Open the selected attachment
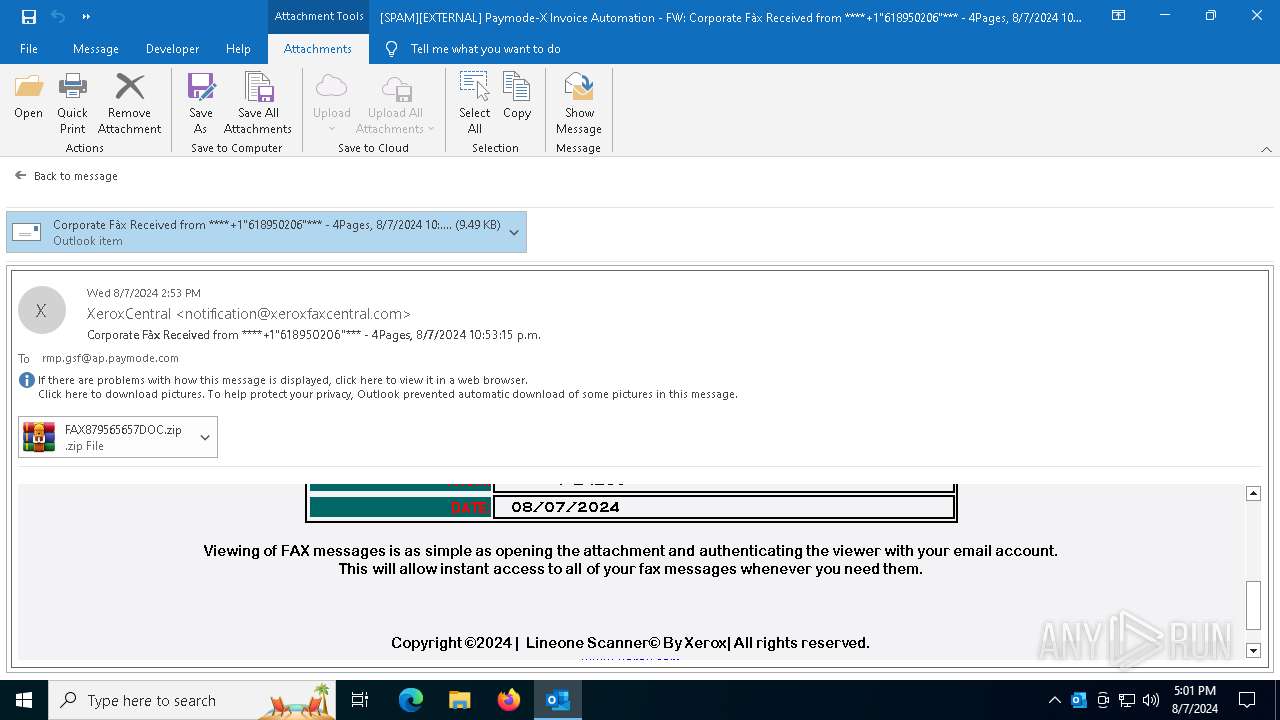 [28, 98]
